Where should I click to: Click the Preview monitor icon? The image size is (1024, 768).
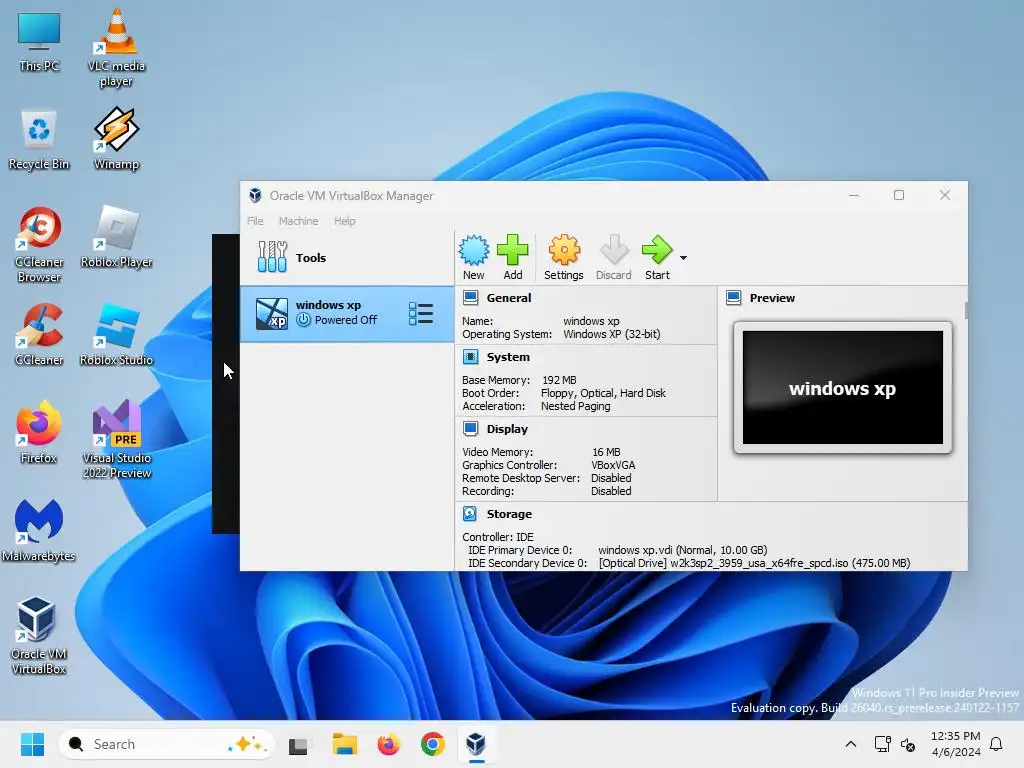point(733,298)
